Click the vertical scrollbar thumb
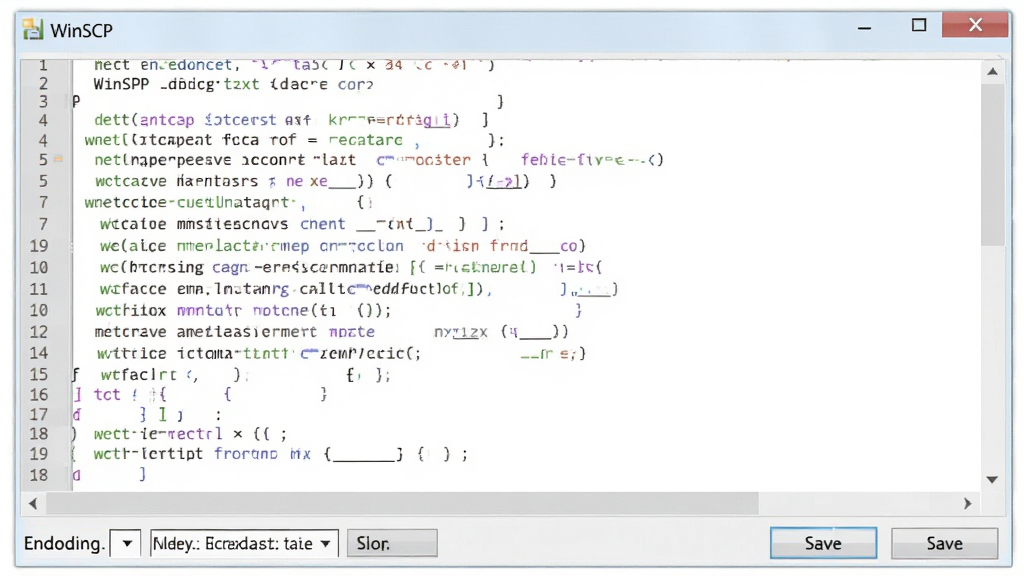The image size is (1024, 576). tap(992, 165)
